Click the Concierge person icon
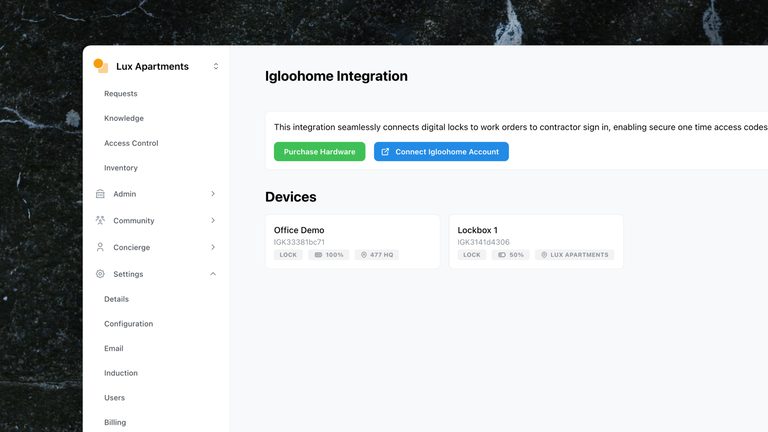Image resolution: width=768 pixels, height=432 pixels. point(100,247)
